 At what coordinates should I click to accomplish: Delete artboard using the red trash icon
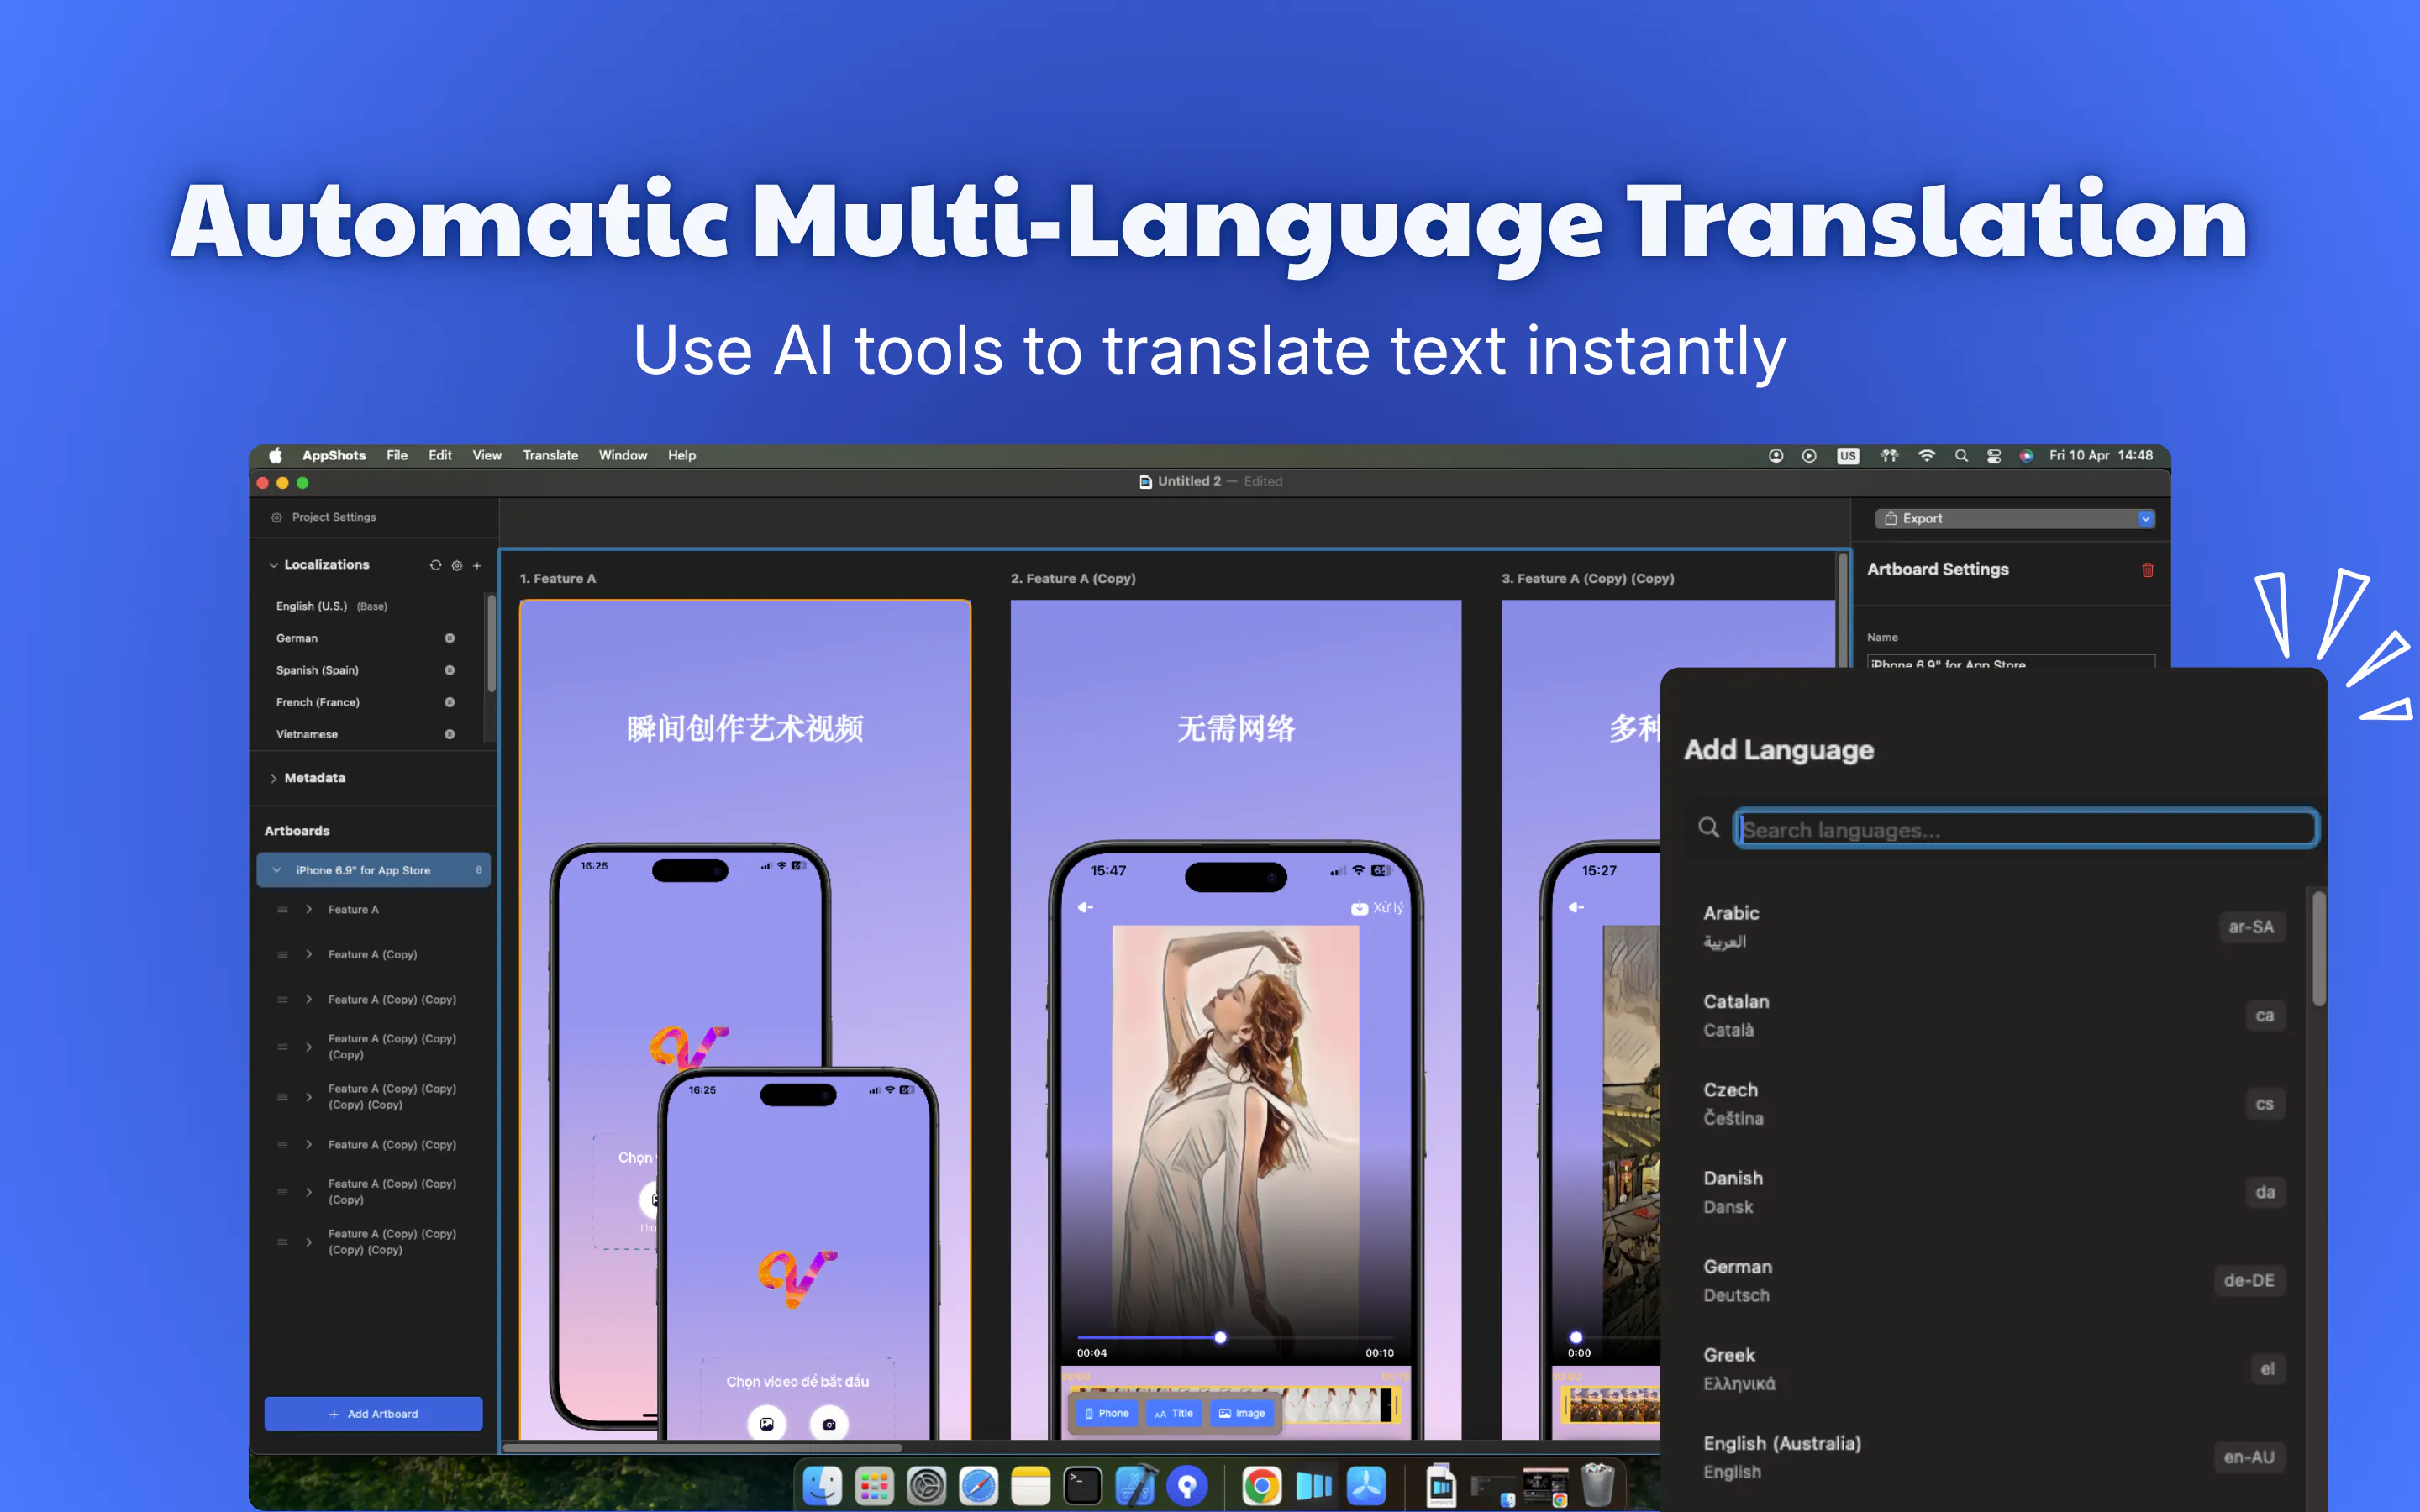(x=2147, y=570)
